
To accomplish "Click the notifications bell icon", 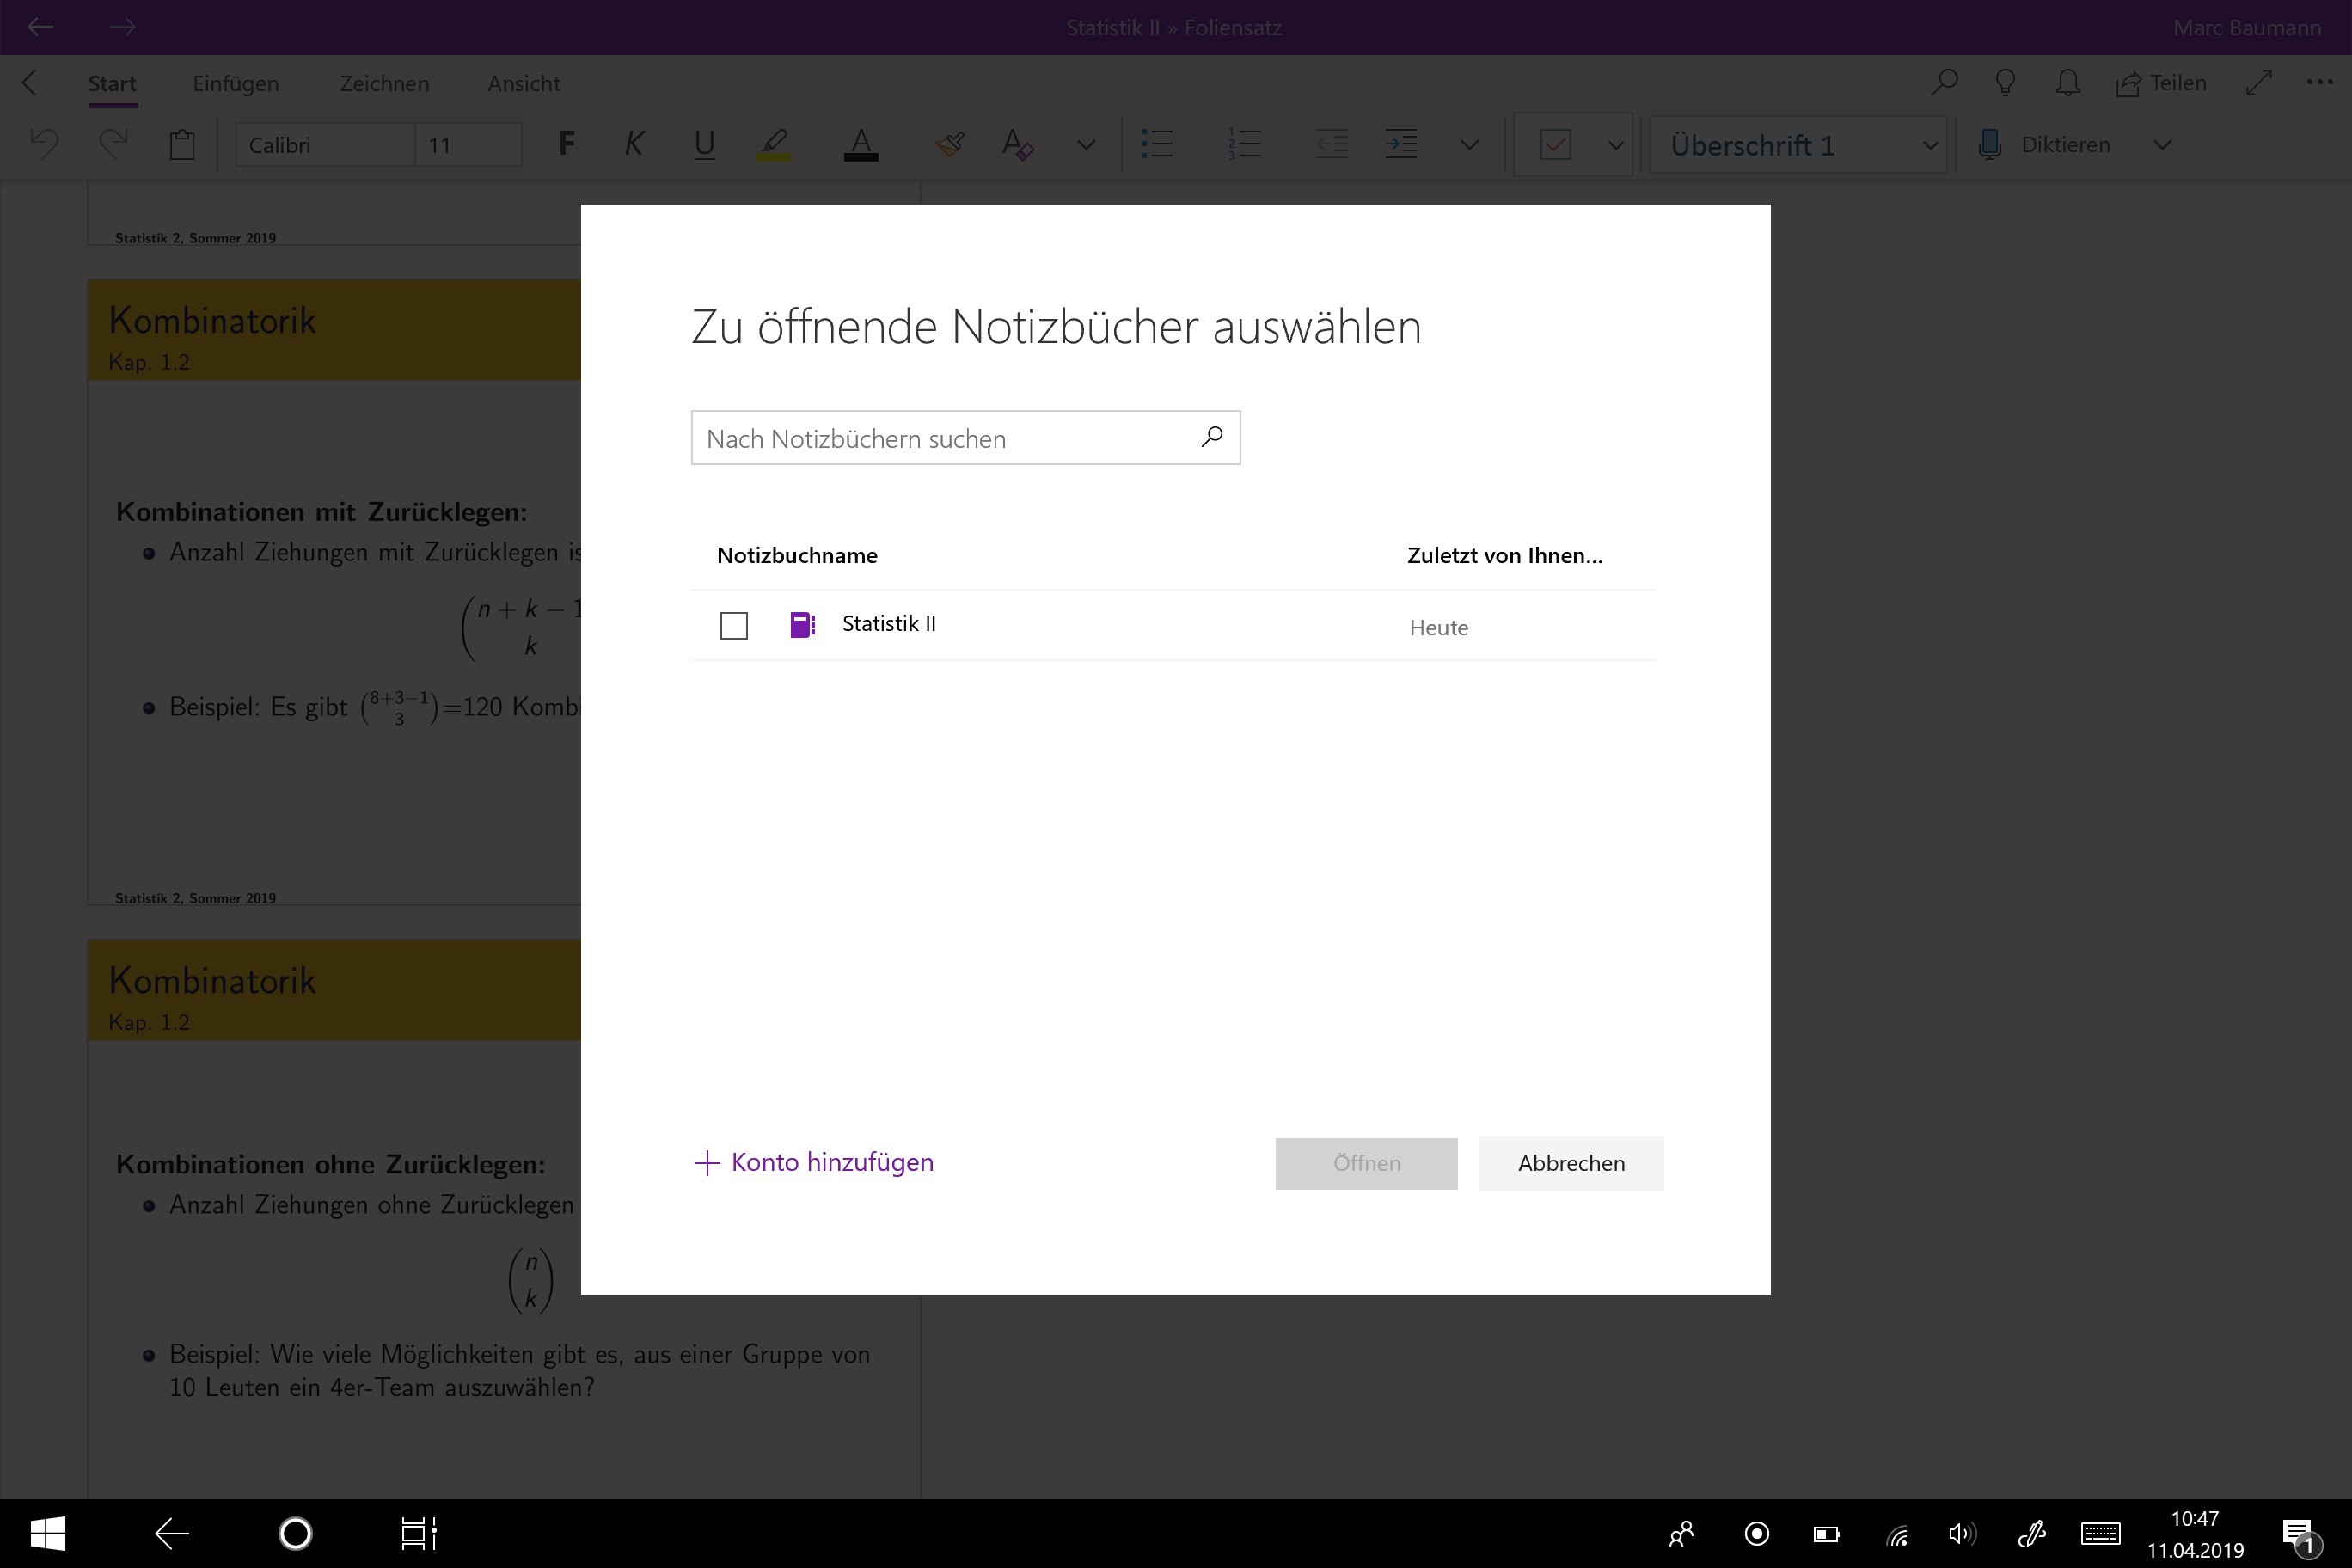I will point(2067,83).
